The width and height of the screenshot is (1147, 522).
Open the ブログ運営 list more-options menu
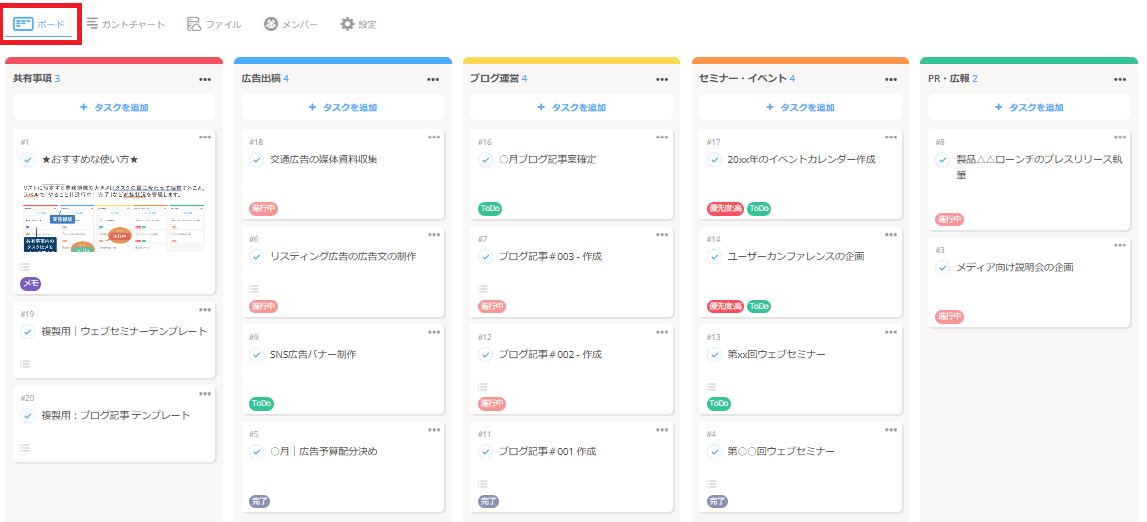click(x=662, y=79)
